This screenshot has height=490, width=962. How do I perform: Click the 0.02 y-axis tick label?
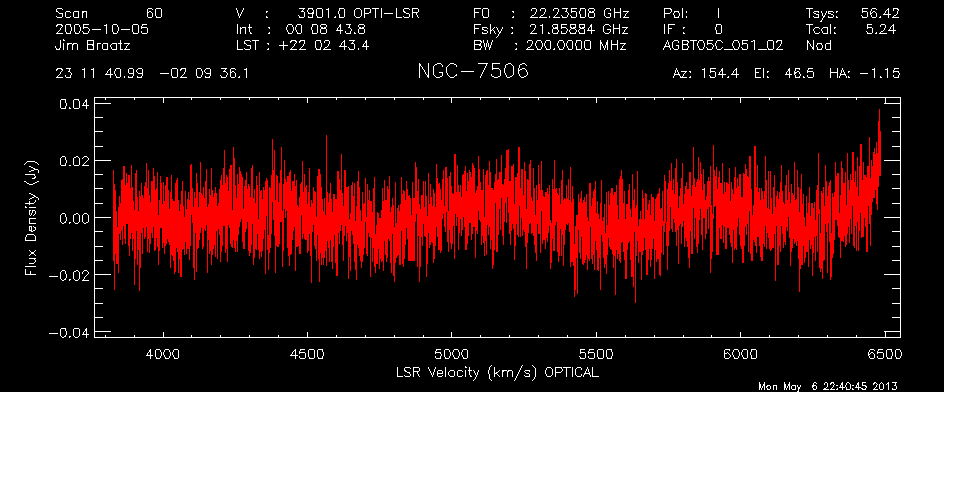[74, 161]
